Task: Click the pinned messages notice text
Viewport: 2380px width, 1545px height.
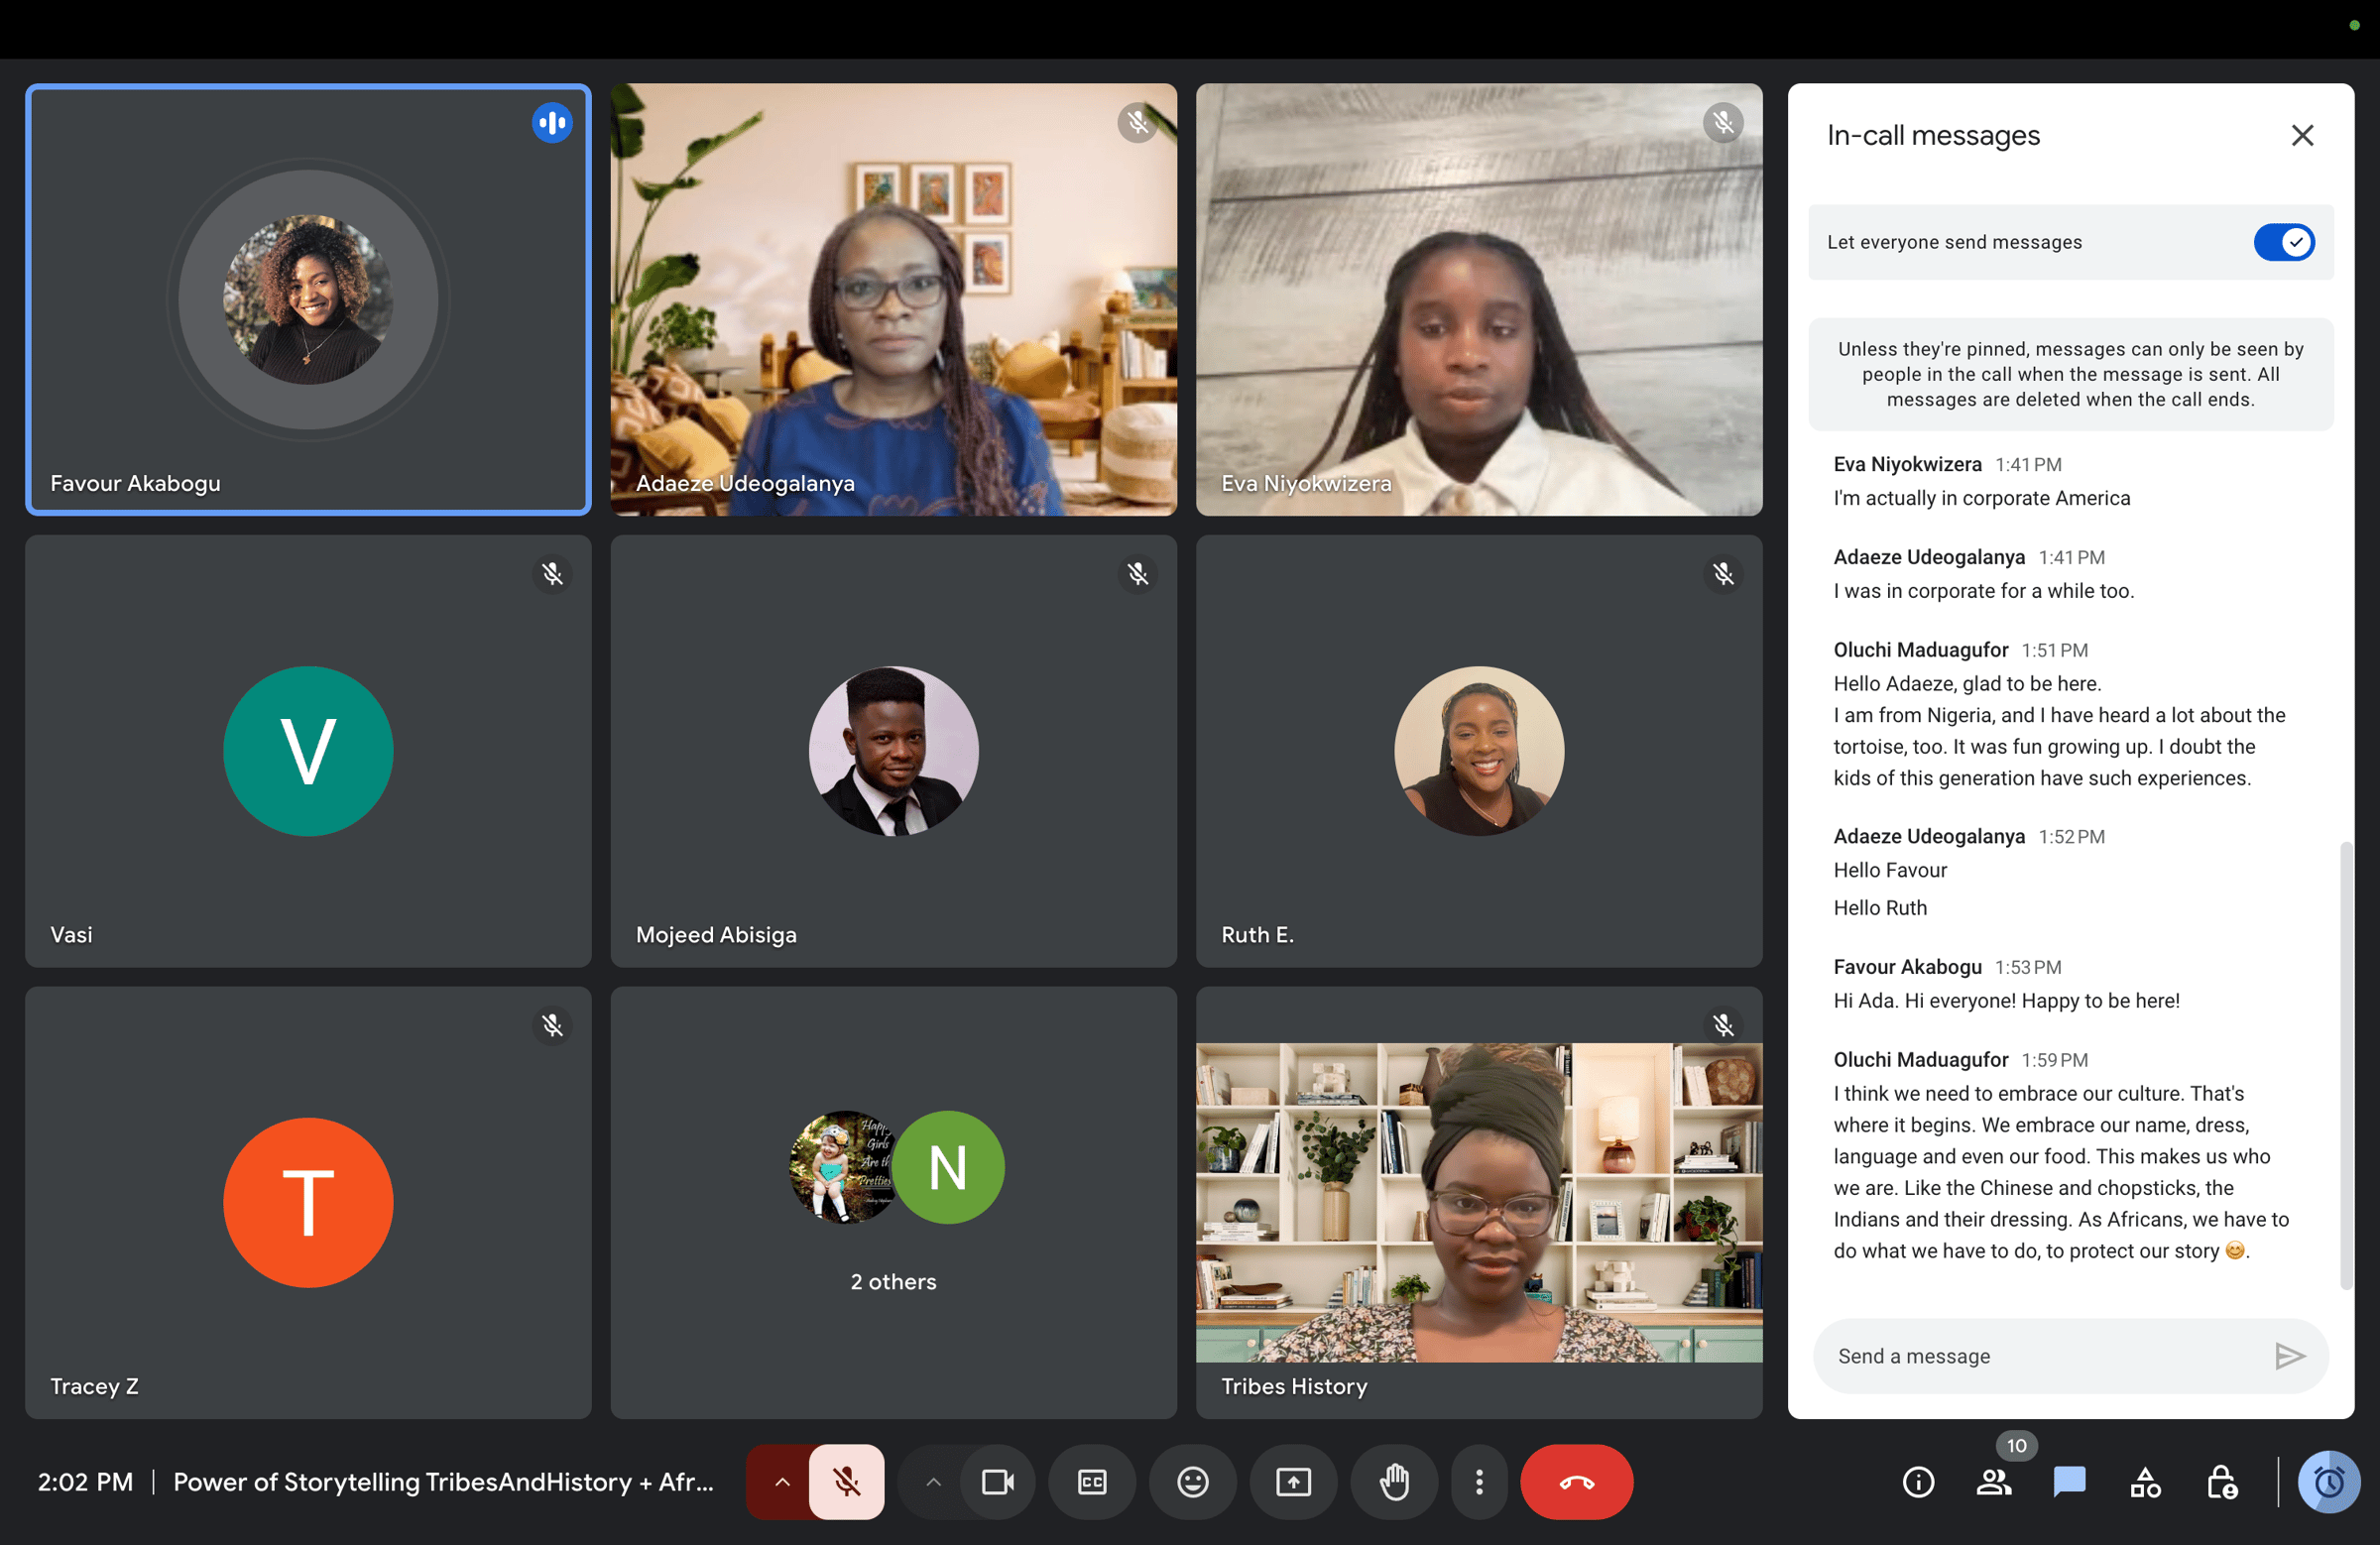Action: [2070, 374]
